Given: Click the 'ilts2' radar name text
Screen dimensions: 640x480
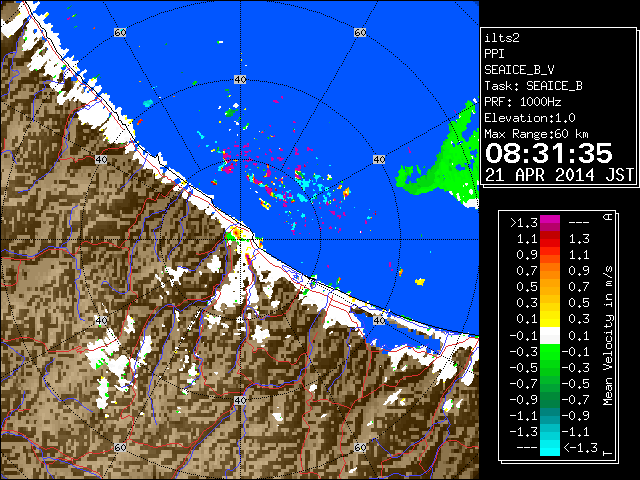Looking at the screenshot, I should point(502,38).
